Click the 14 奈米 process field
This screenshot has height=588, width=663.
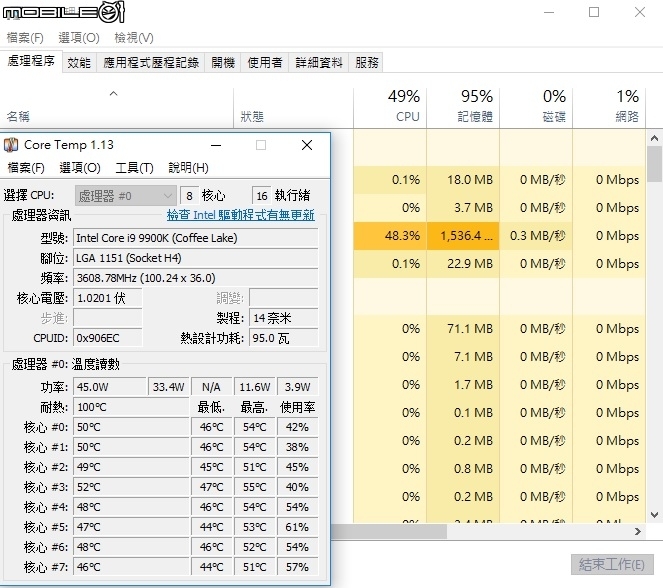(283, 318)
